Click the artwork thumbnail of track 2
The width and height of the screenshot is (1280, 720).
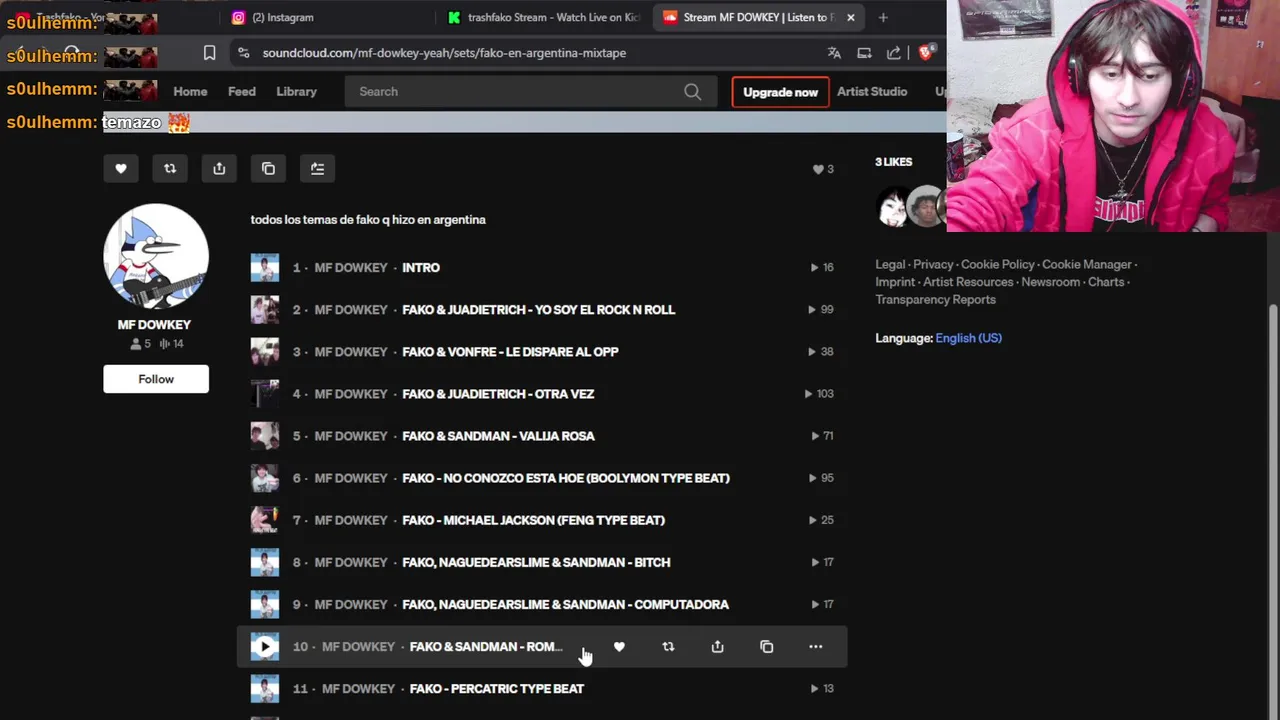(265, 310)
